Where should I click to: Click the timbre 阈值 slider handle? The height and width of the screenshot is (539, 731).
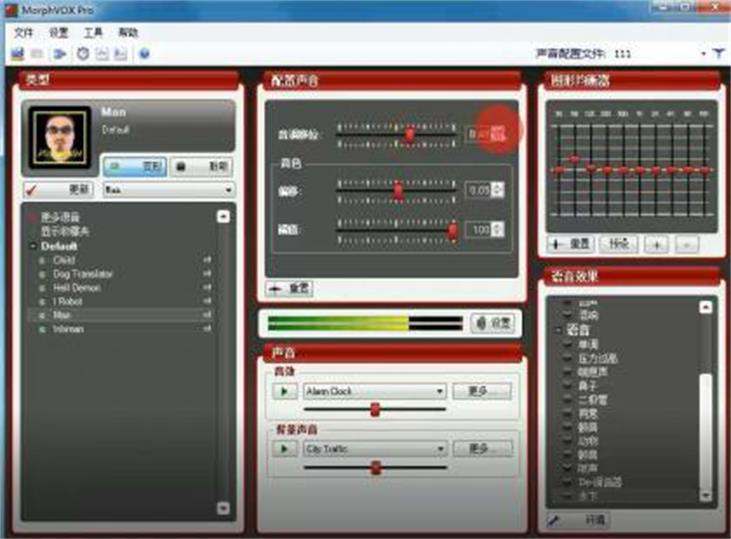[x=452, y=230]
